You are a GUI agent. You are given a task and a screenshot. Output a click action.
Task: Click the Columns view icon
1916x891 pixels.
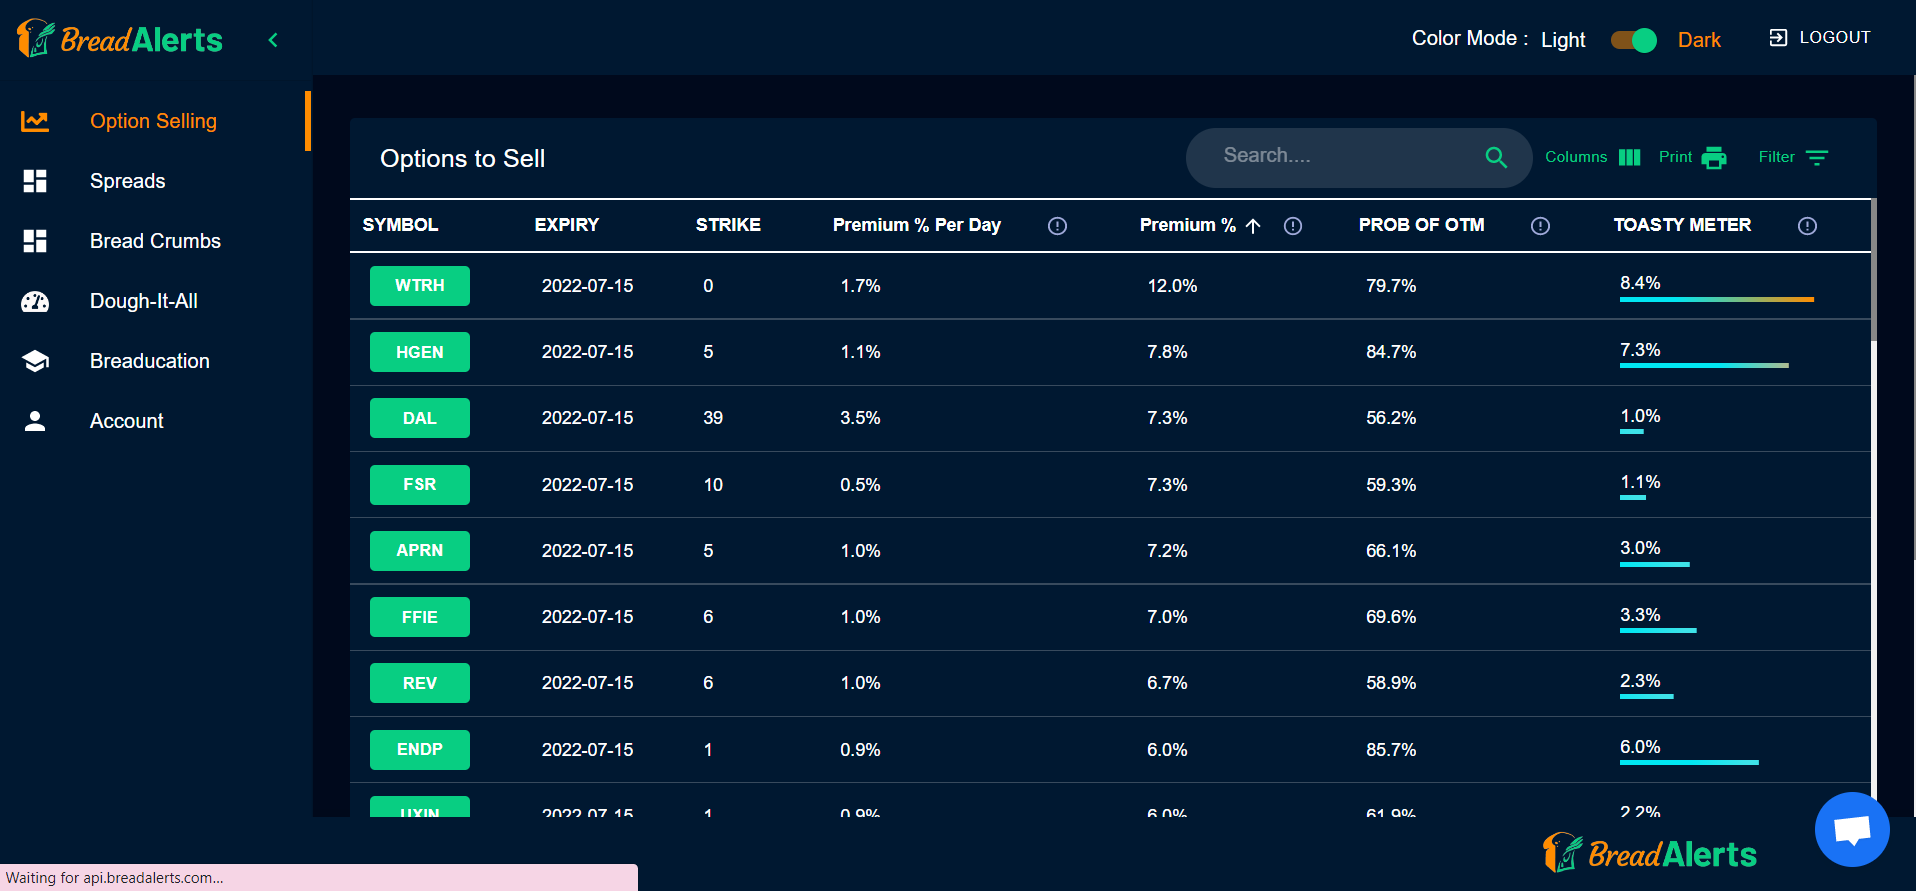click(1629, 157)
